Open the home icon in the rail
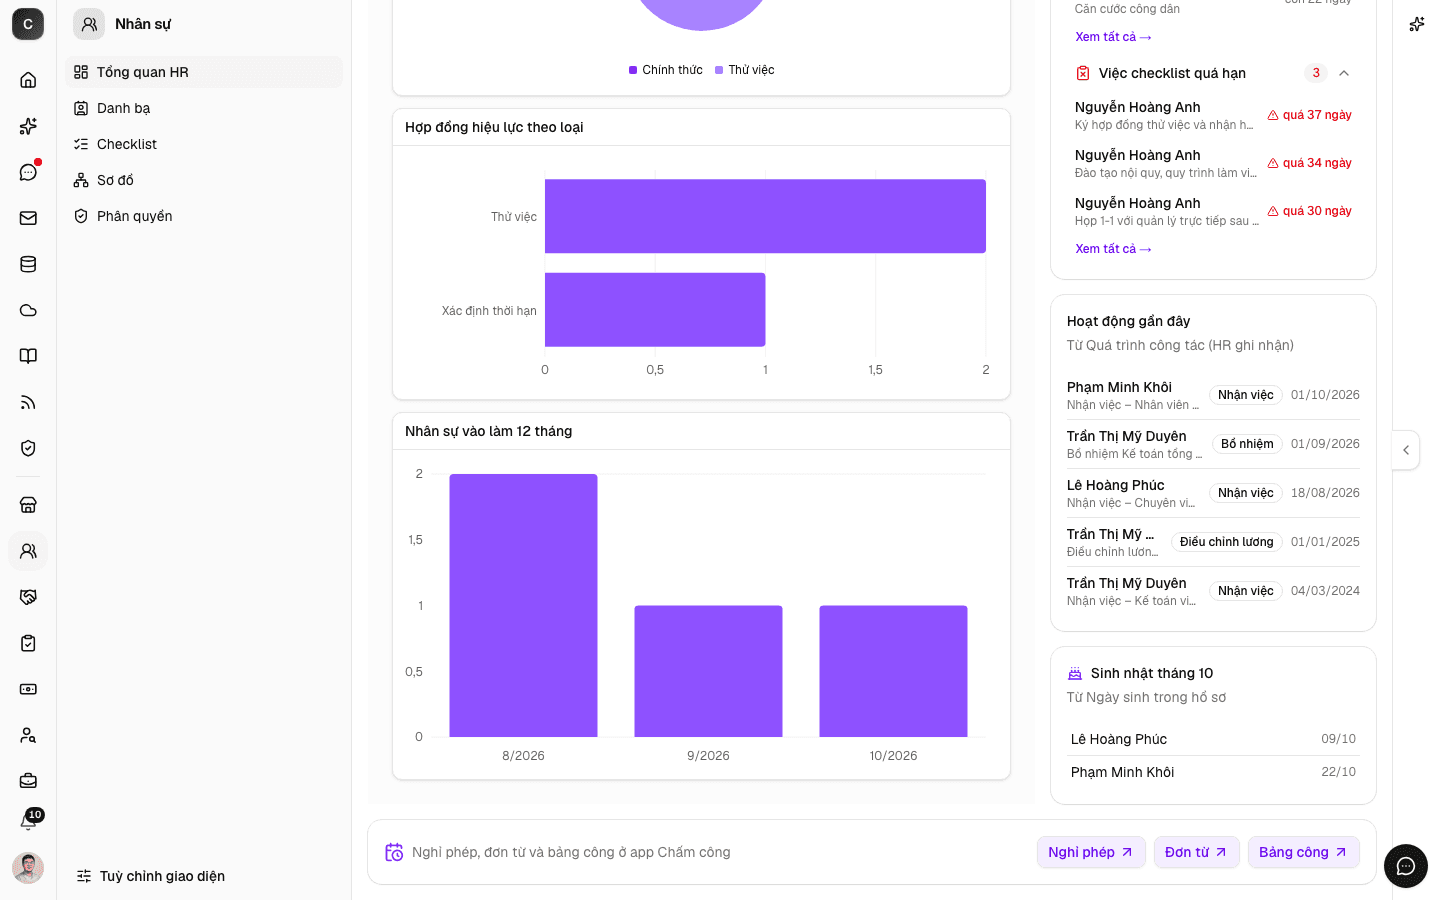The height and width of the screenshot is (900, 1440). [28, 80]
